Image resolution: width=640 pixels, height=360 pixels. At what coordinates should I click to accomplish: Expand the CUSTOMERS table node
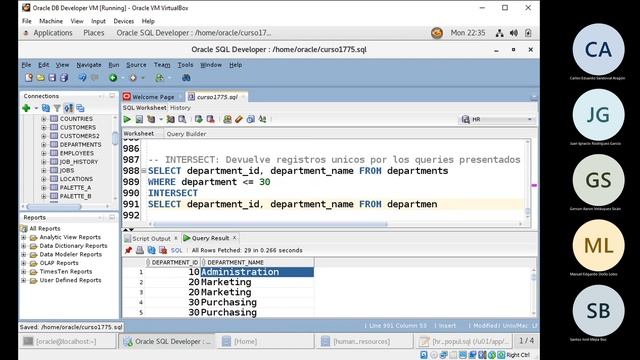[x=44, y=127]
